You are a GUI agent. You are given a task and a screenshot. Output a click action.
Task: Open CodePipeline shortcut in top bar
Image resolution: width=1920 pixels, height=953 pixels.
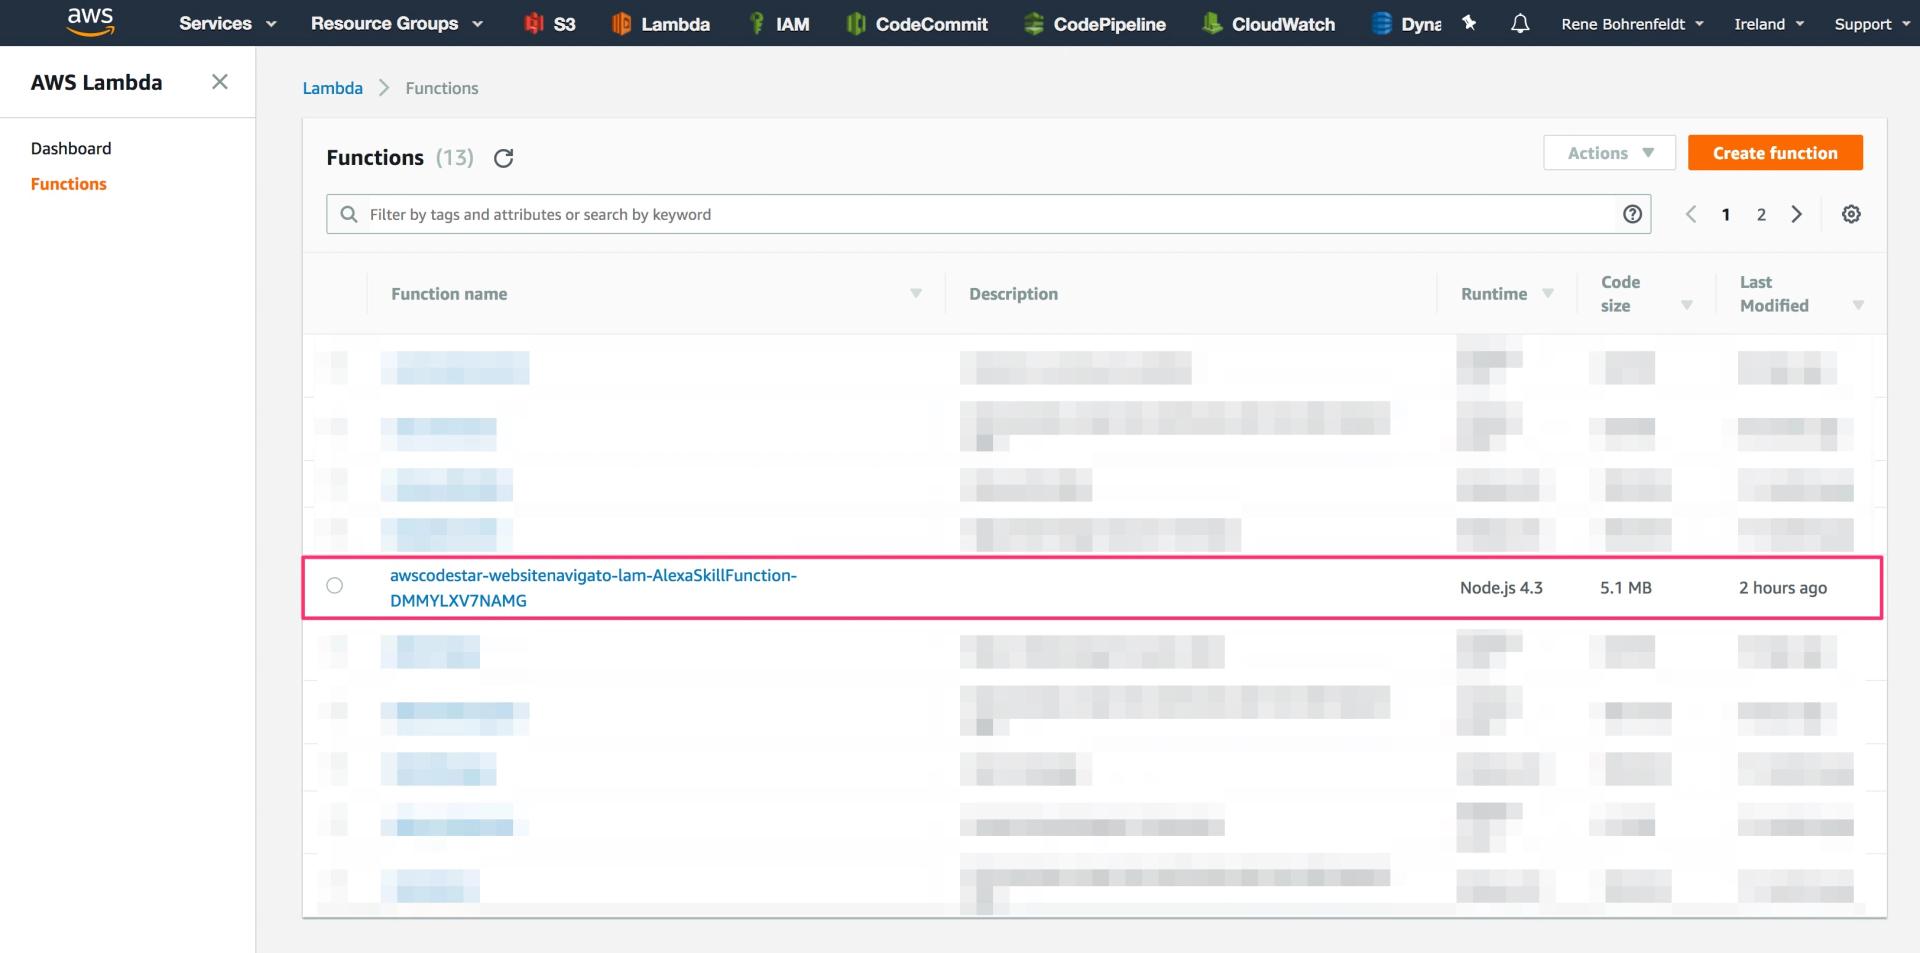1095,24
